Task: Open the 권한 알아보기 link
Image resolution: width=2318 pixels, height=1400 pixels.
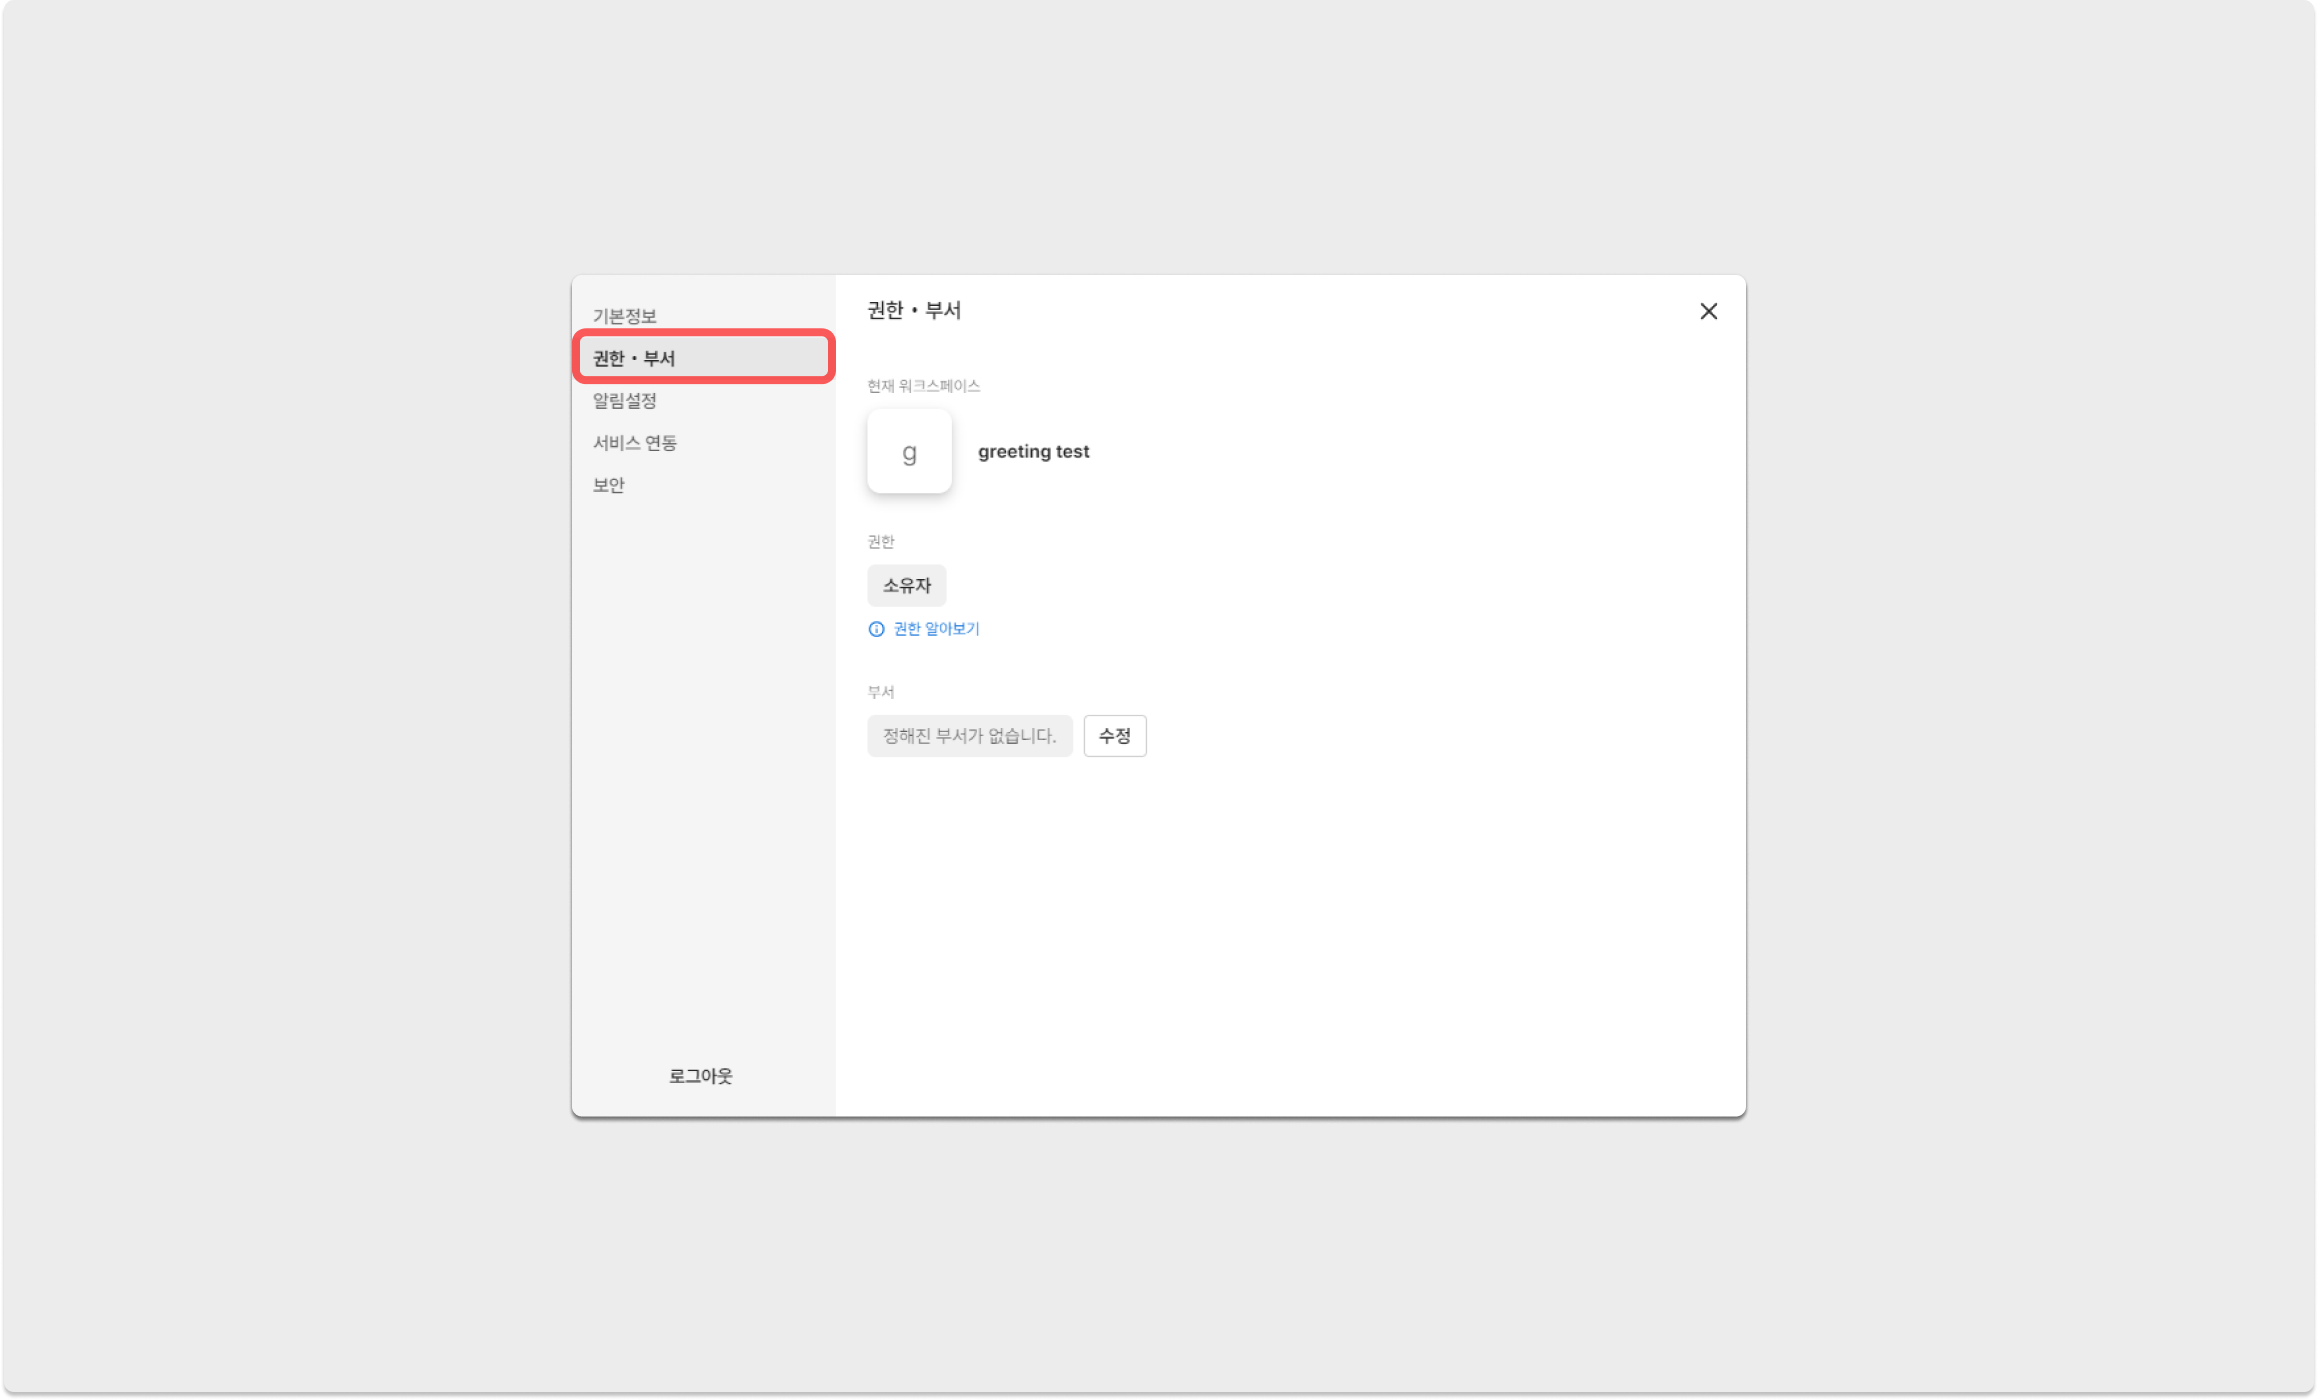Action: click(x=936, y=629)
